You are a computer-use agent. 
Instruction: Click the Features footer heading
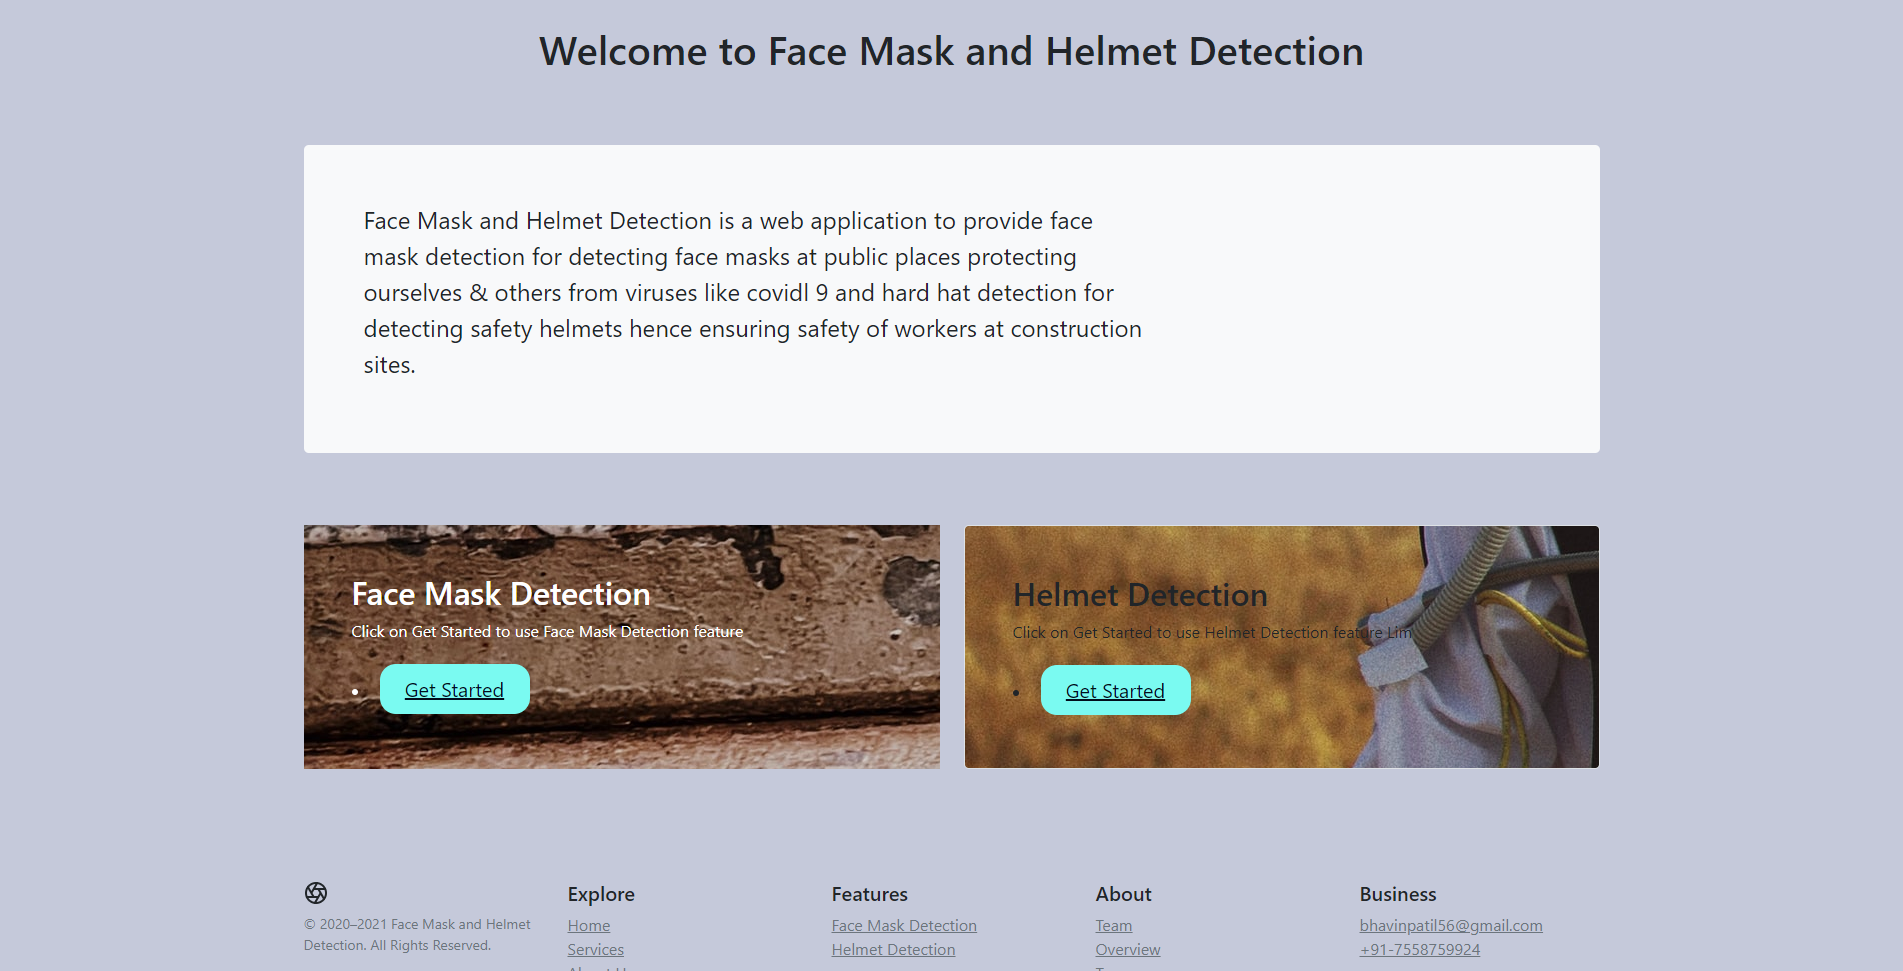pos(870,894)
